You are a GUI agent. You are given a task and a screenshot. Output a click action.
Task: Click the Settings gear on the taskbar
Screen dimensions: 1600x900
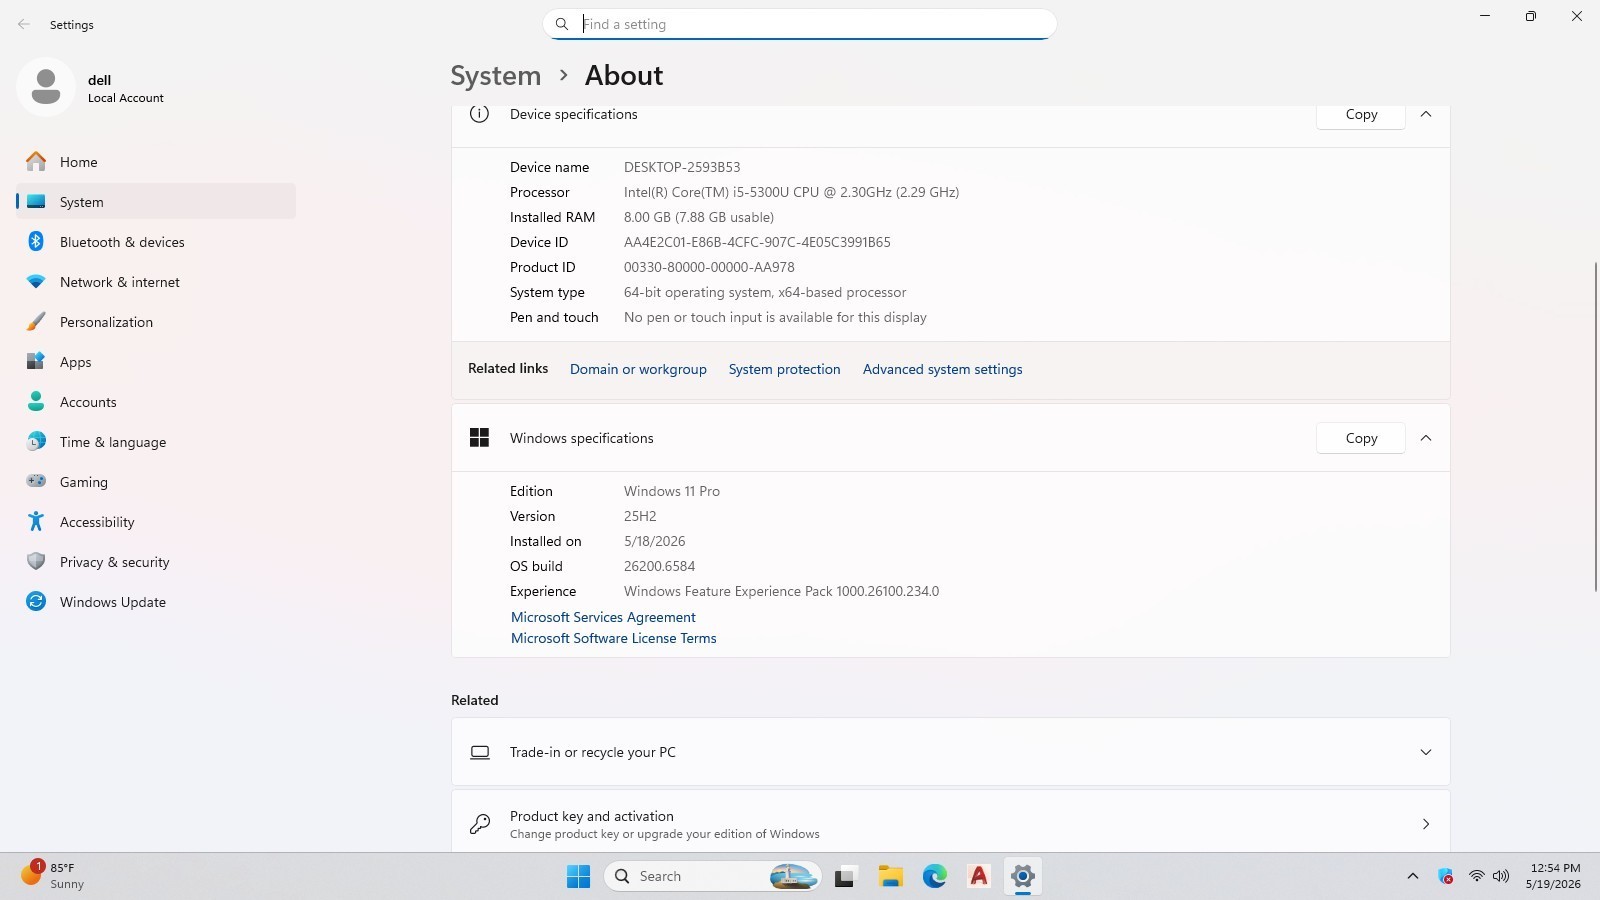point(1022,876)
